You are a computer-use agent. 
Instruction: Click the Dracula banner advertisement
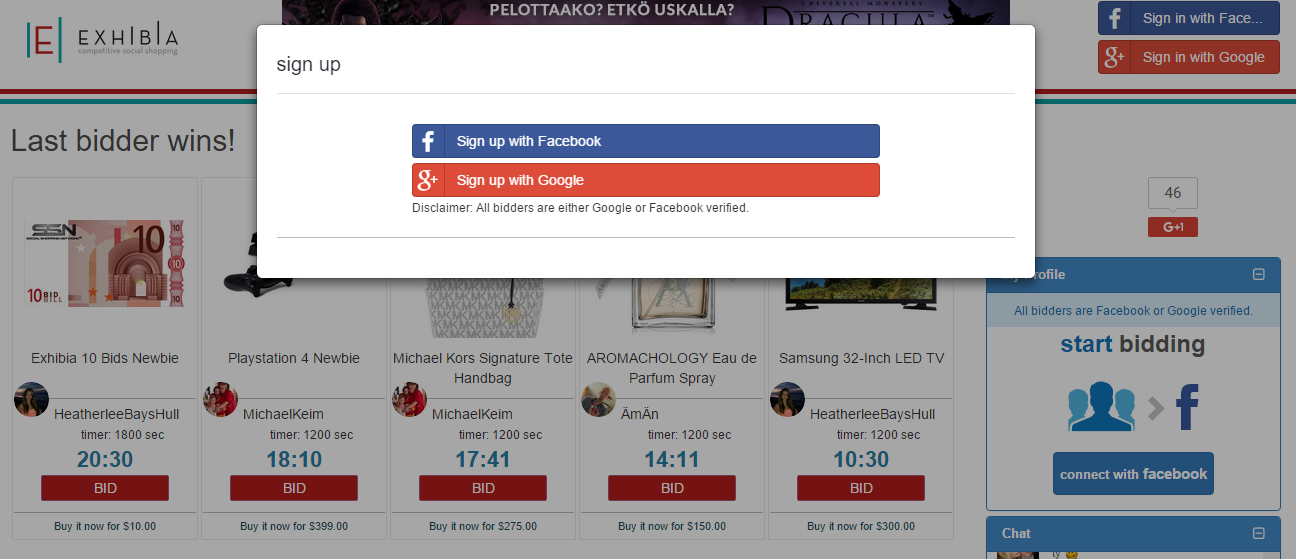click(645, 13)
